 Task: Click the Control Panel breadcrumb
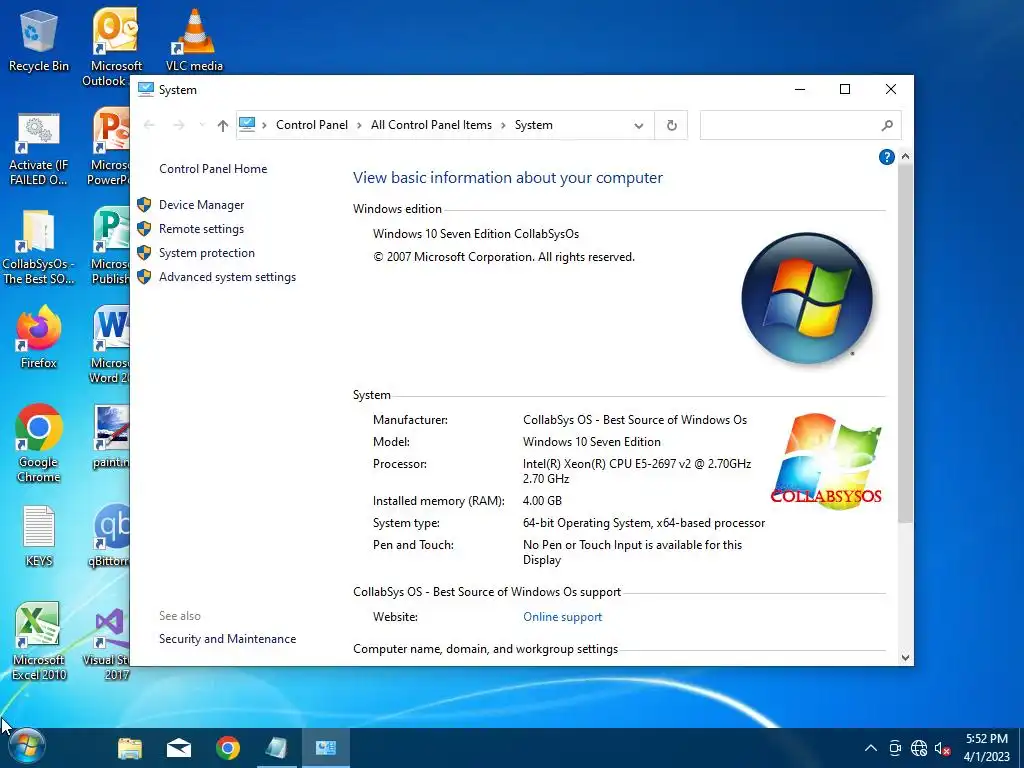tap(312, 125)
